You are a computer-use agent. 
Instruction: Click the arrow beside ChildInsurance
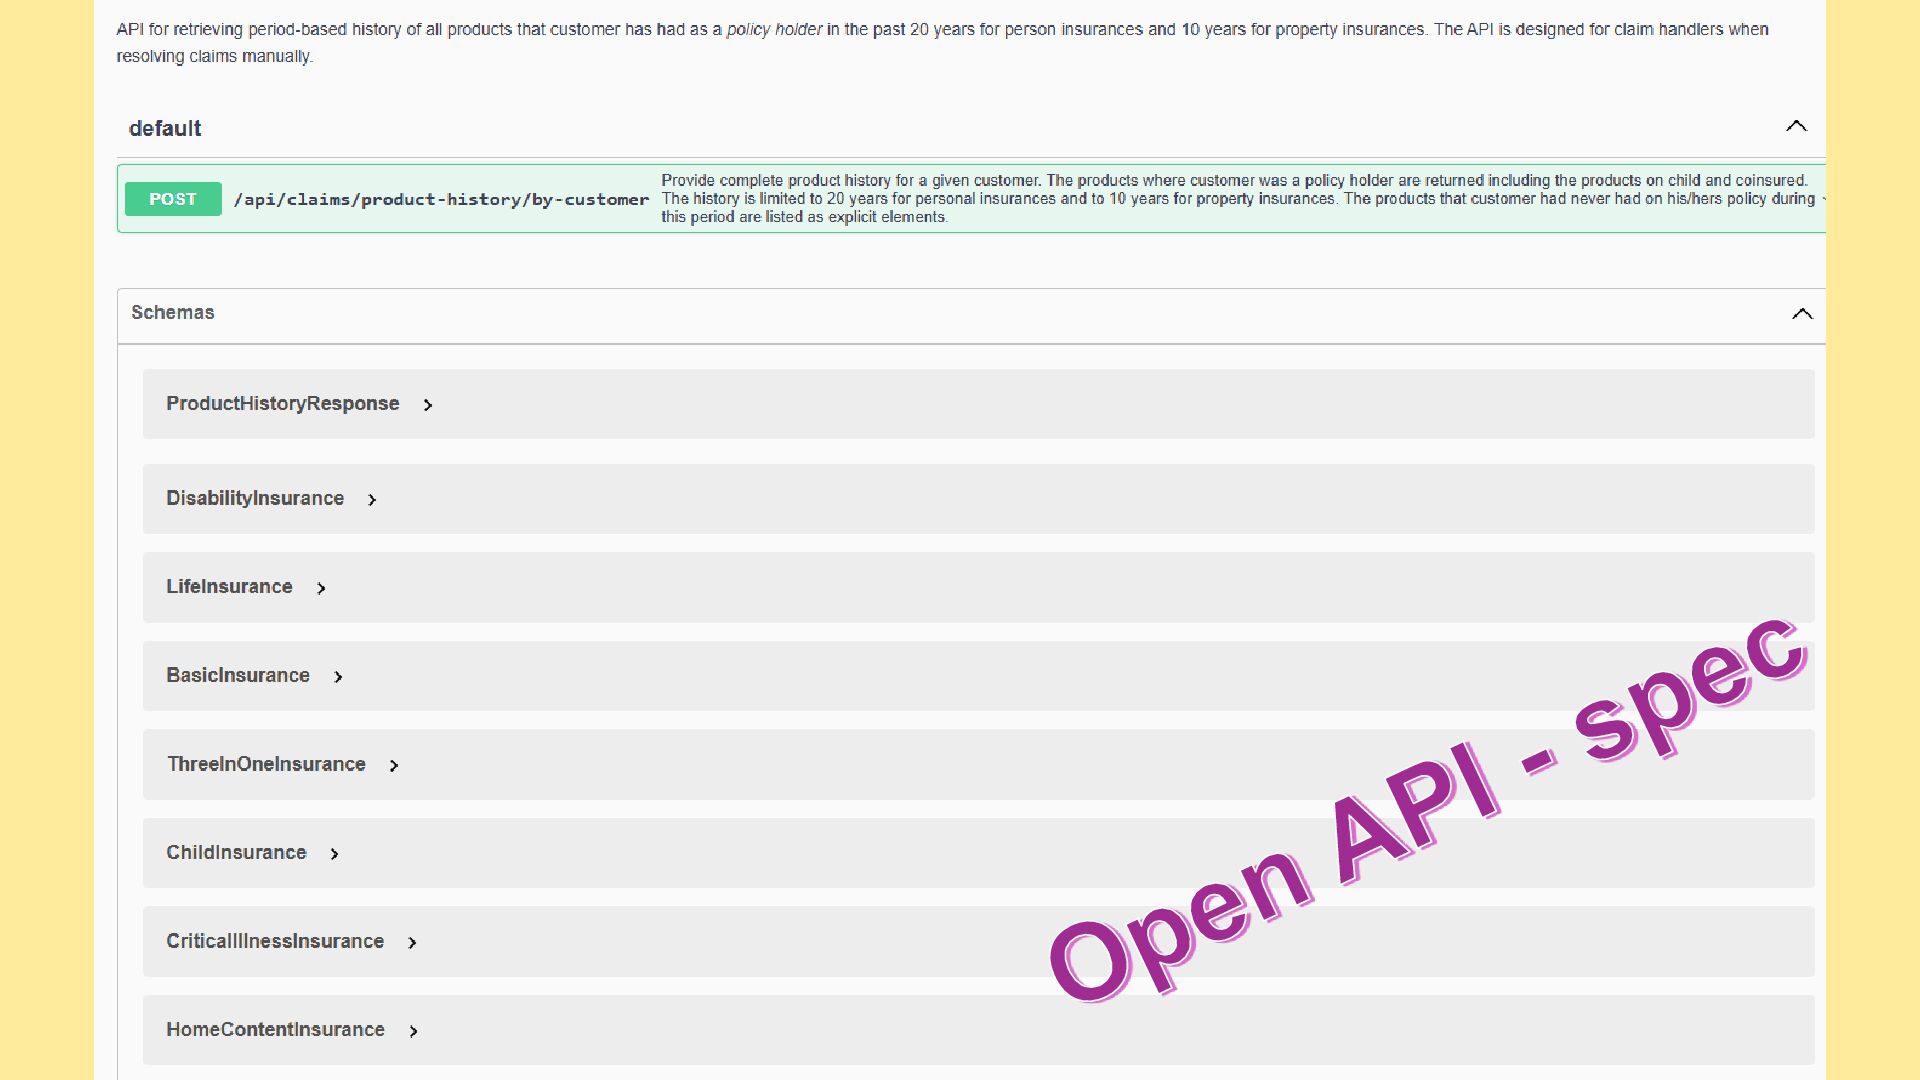(x=334, y=854)
